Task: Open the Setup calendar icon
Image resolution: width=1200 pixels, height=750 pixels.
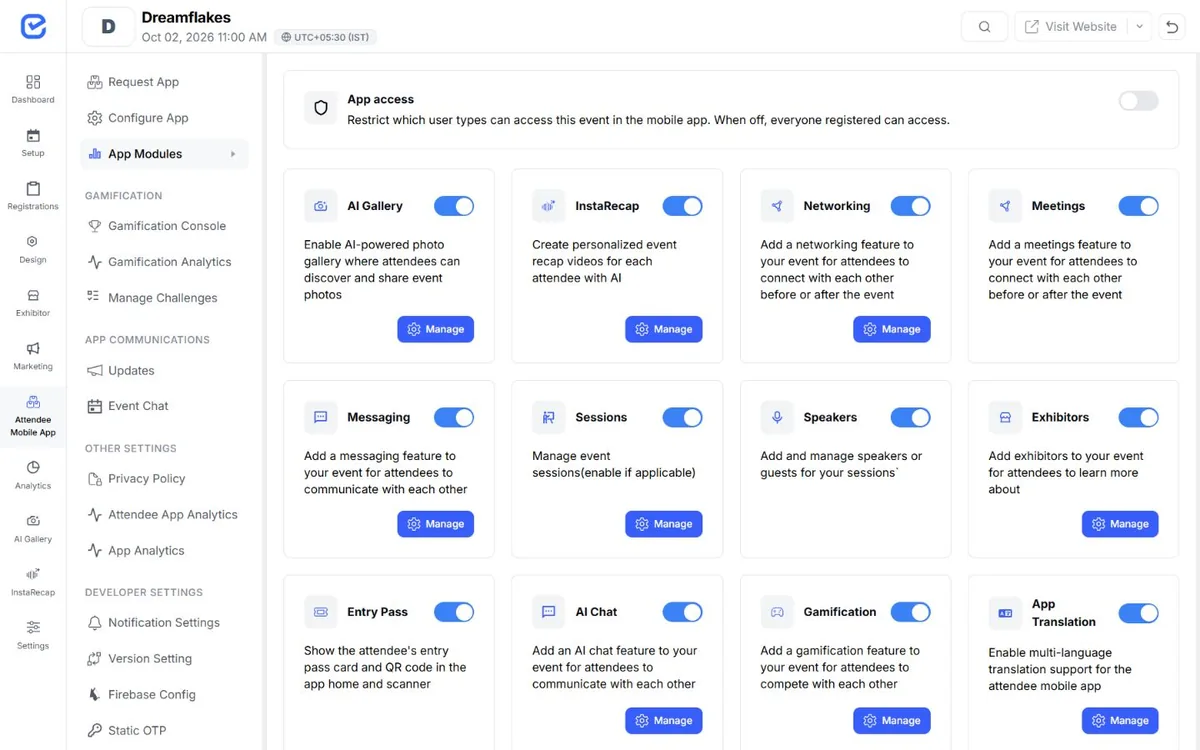Action: point(33,136)
